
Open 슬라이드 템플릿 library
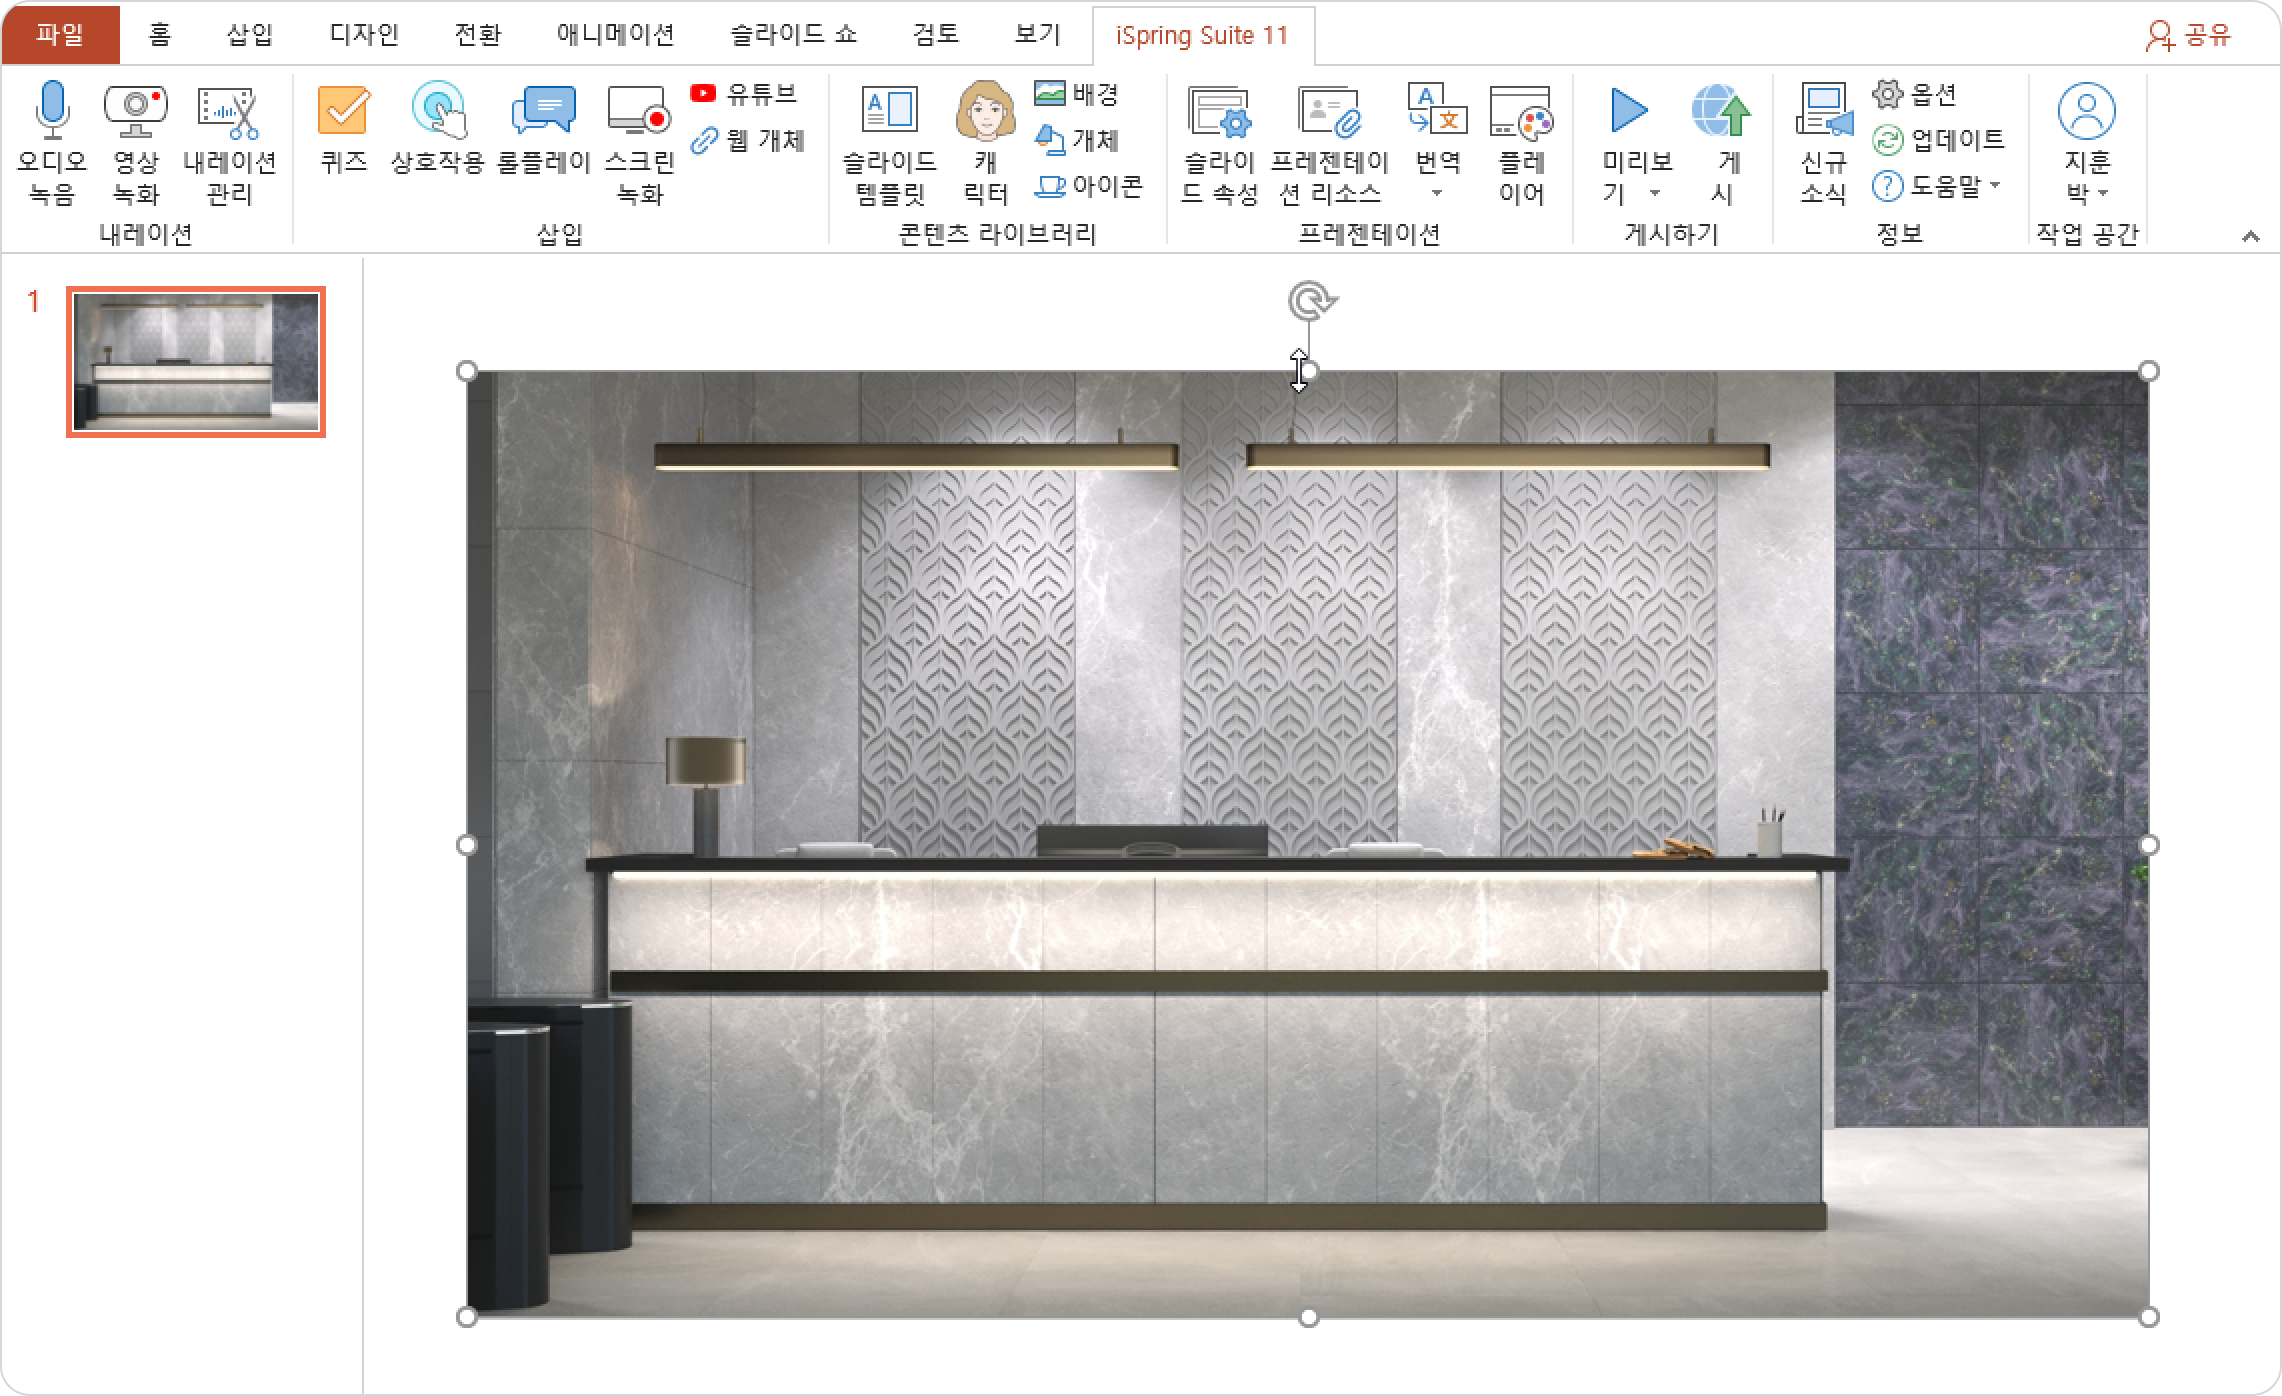pyautogui.click(x=889, y=112)
